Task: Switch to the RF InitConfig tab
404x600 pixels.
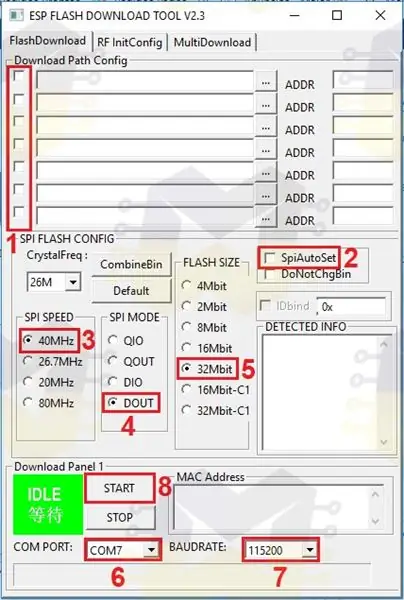Action: (130, 42)
